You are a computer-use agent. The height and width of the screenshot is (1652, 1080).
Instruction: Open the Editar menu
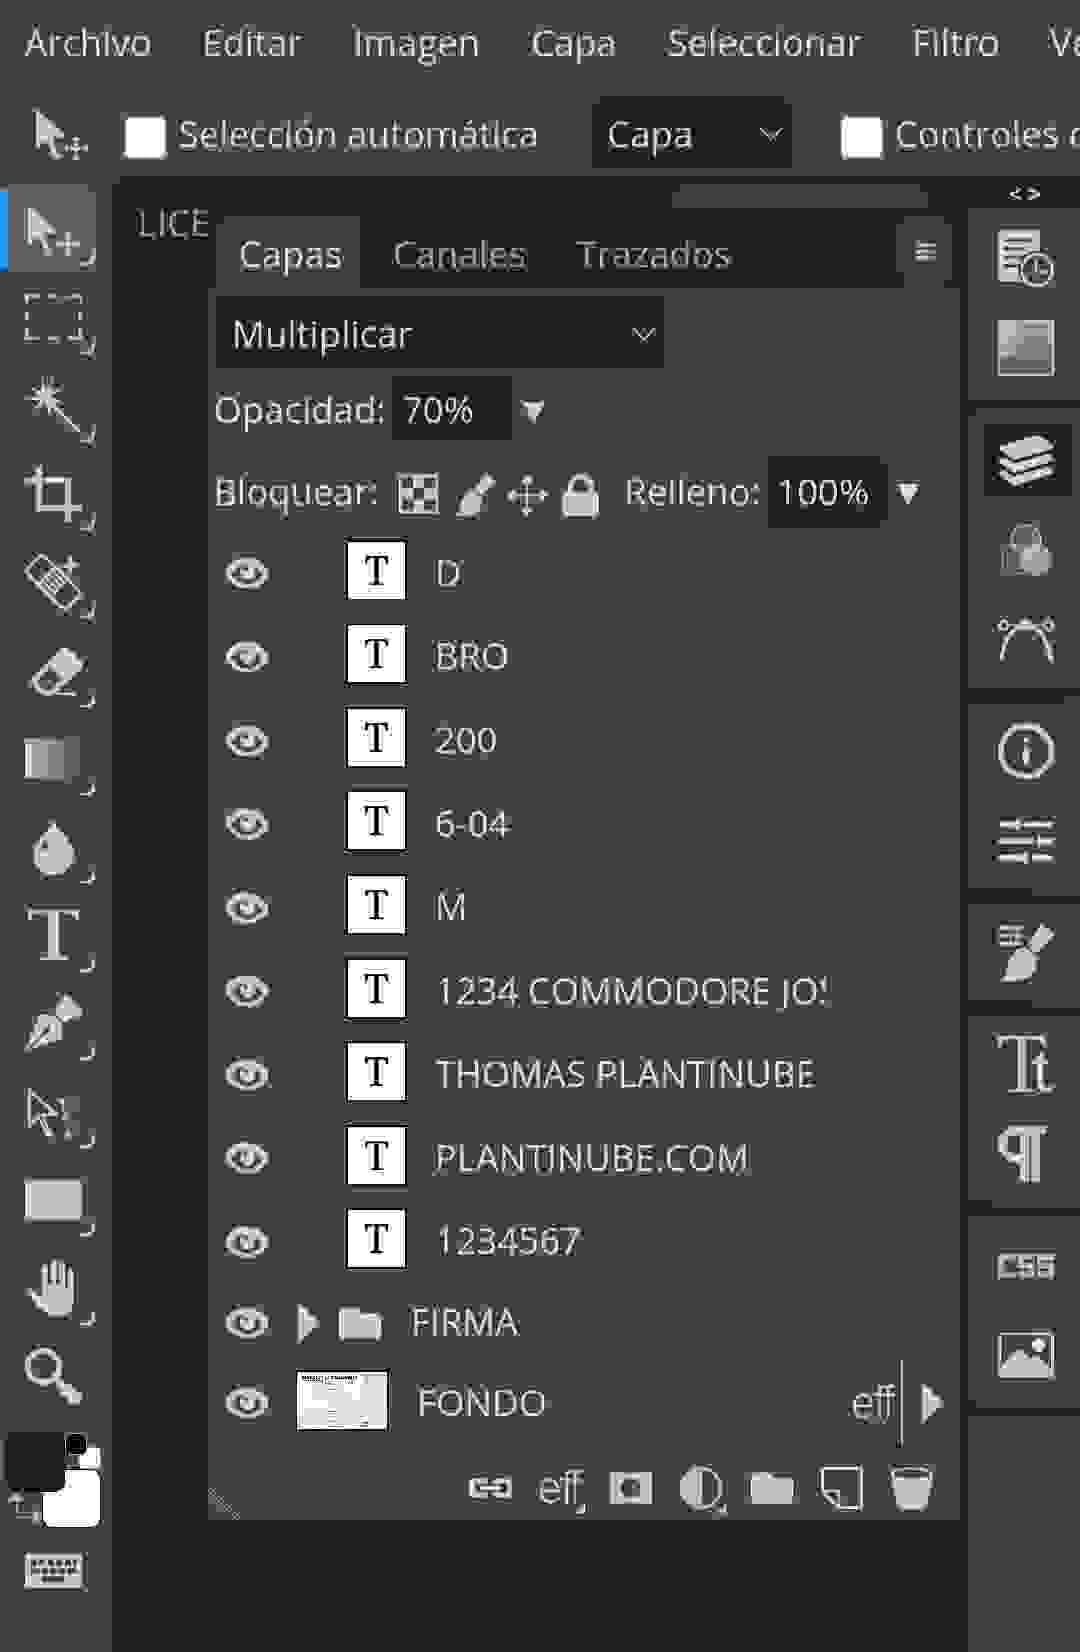click(x=251, y=43)
